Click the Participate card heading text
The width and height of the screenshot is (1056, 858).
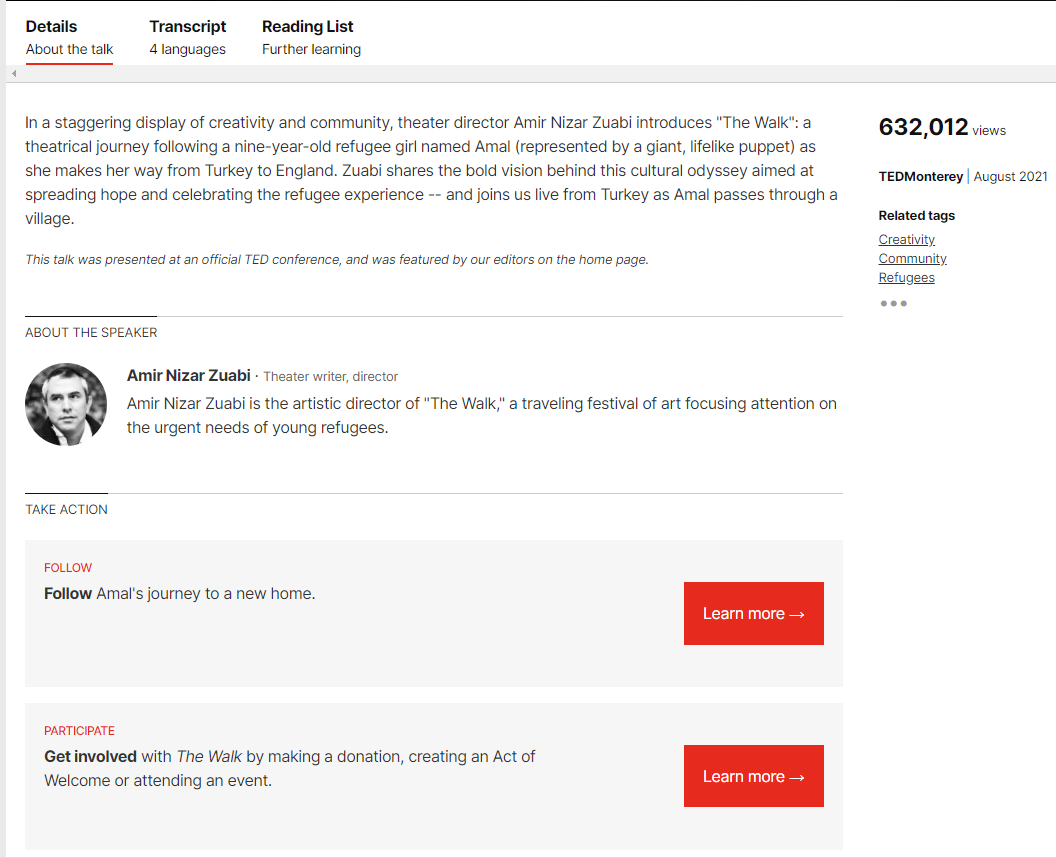79,731
